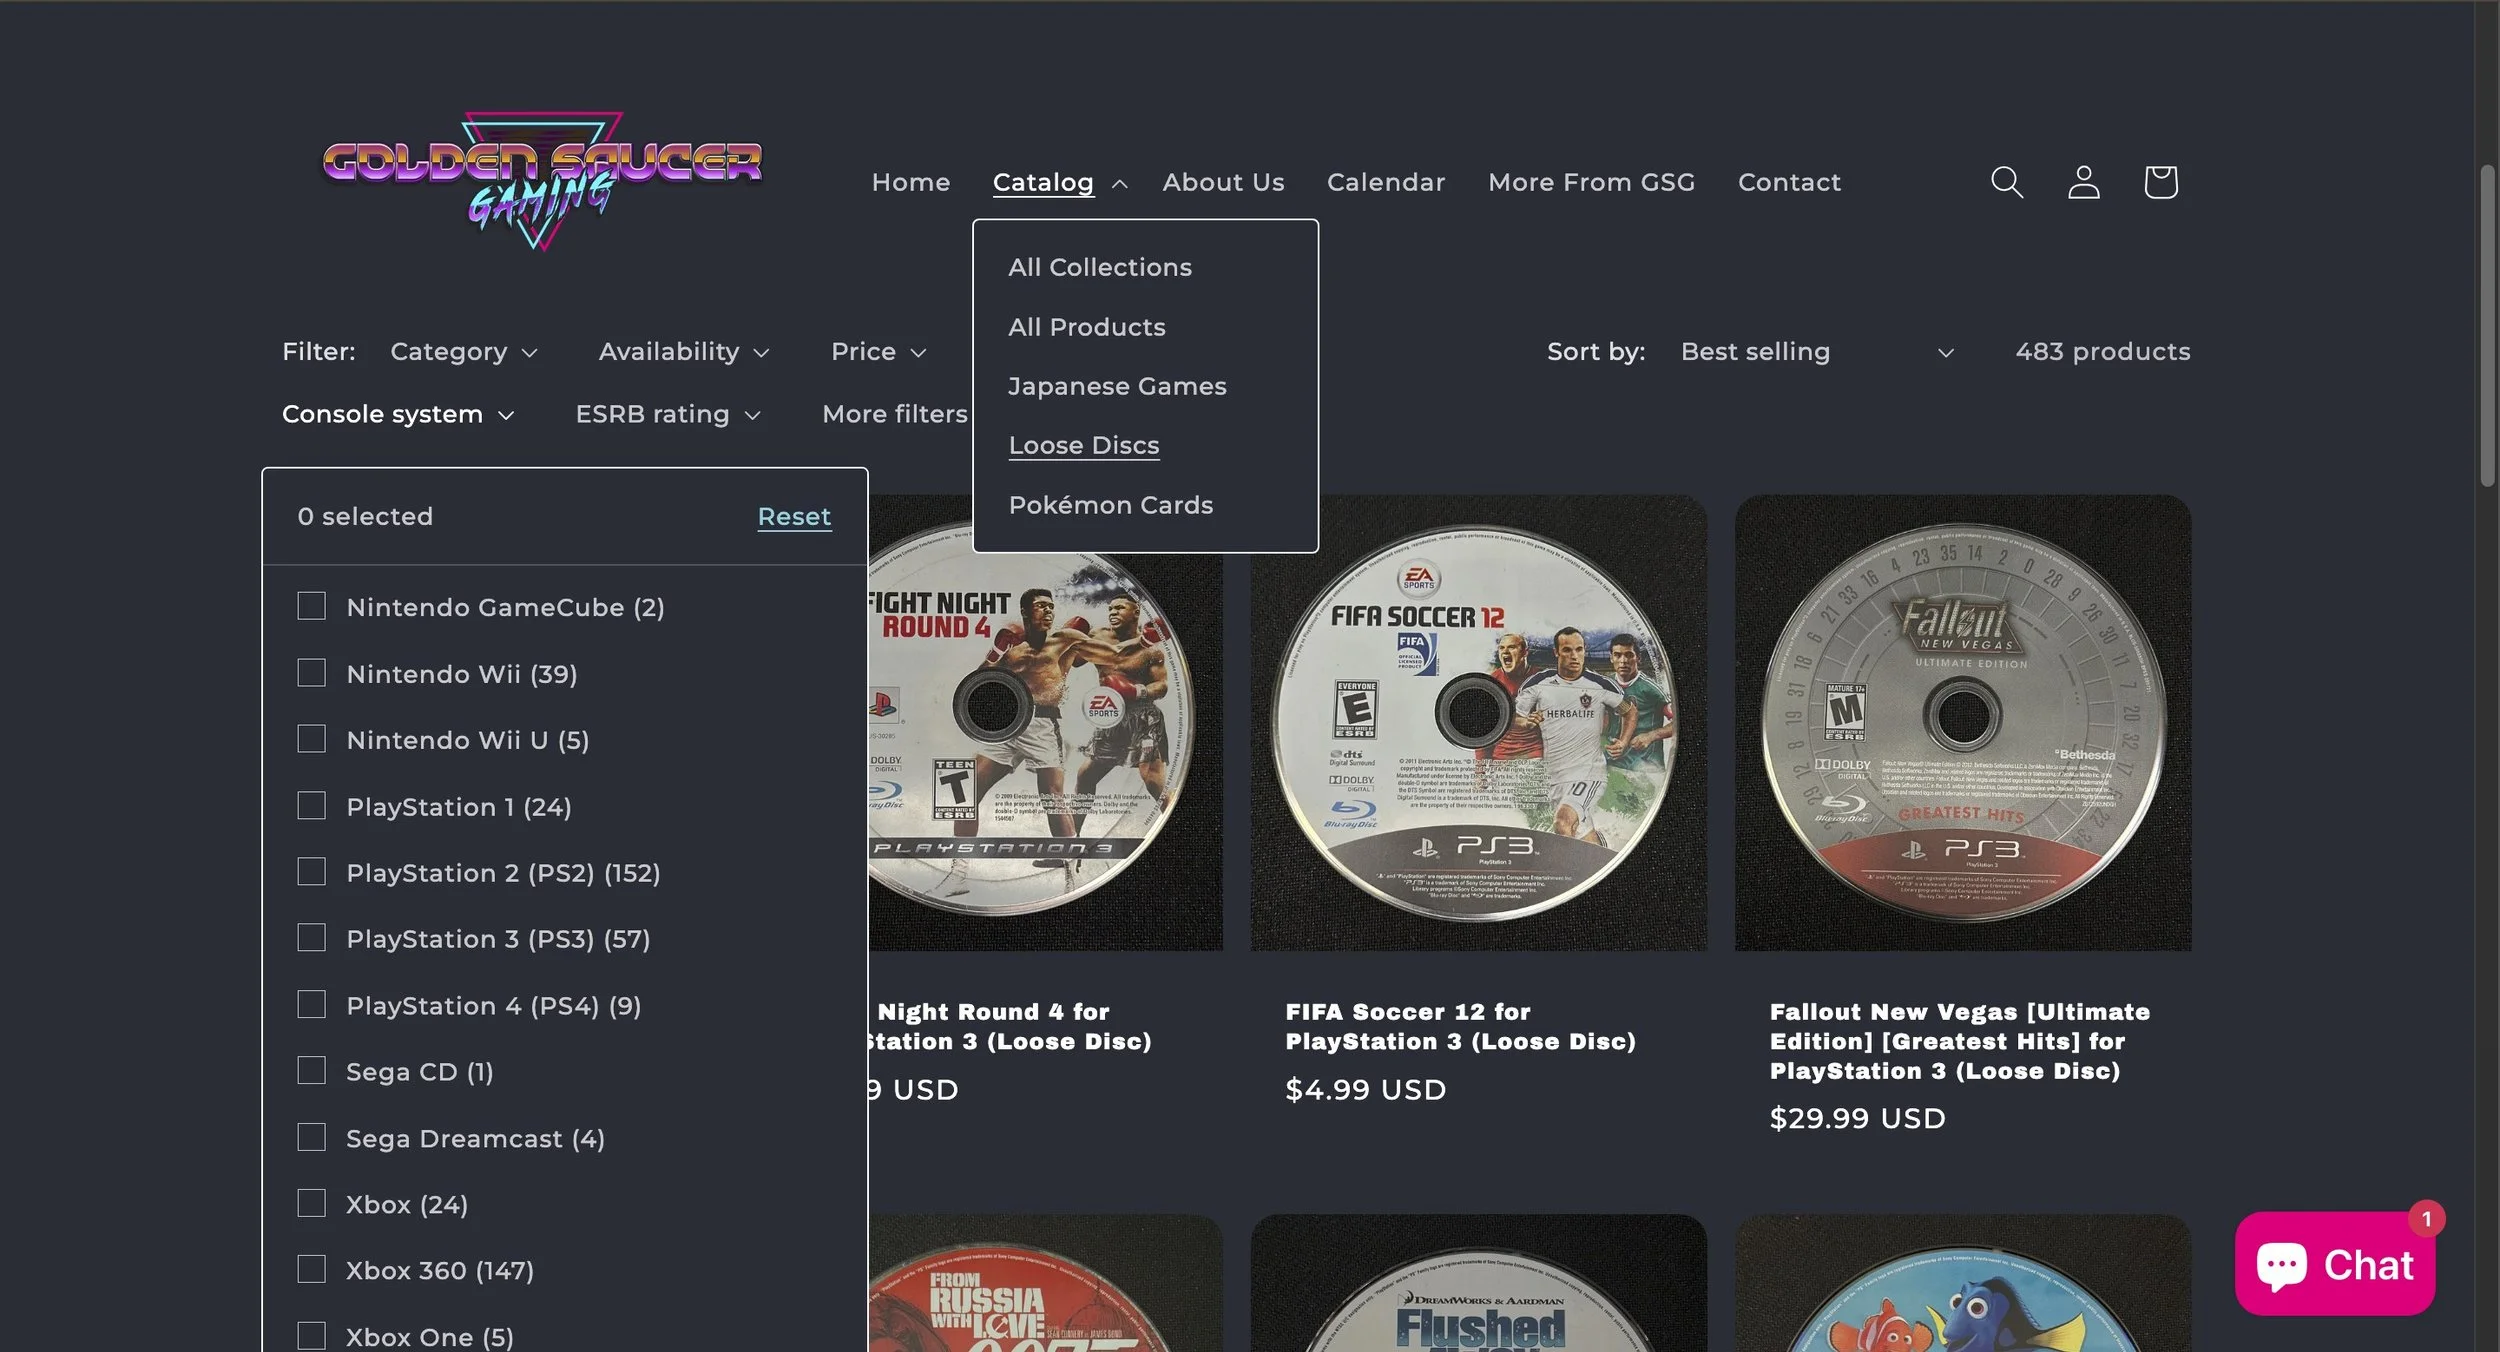2500x1352 pixels.
Task: Open Loose Discs from the Catalog menu
Action: point(1083,444)
